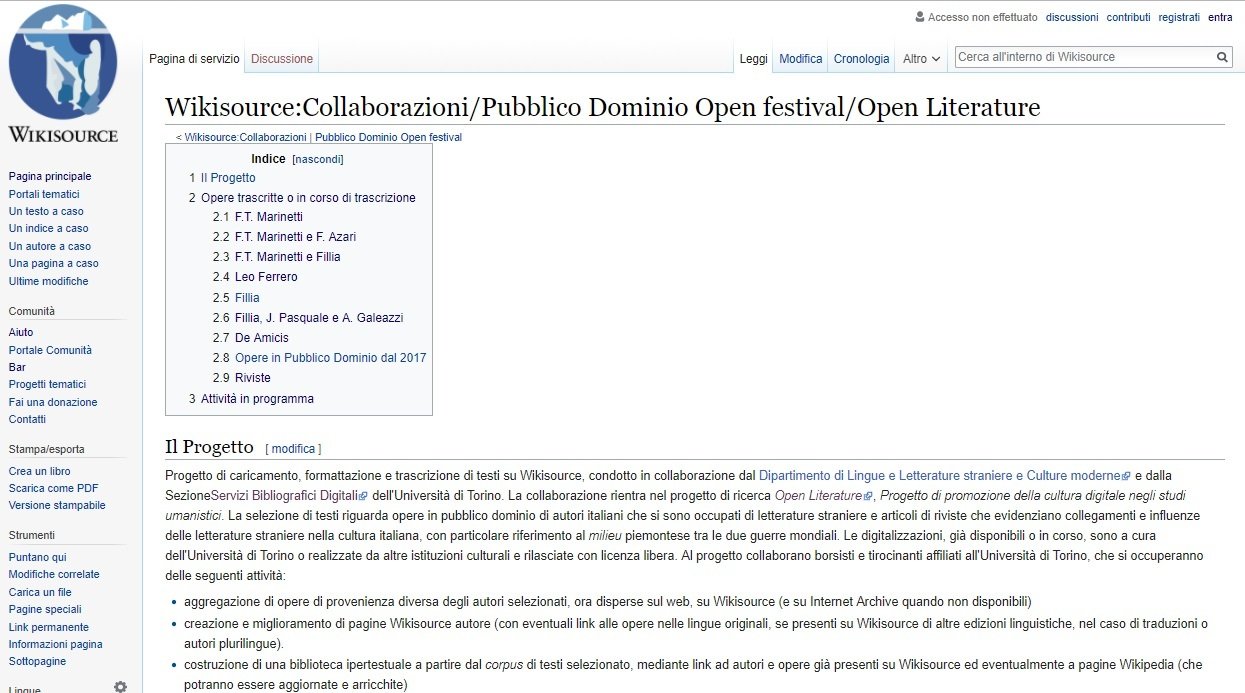Click Scarica come PDF
Image resolution: width=1245 pixels, height=693 pixels.
(53, 488)
